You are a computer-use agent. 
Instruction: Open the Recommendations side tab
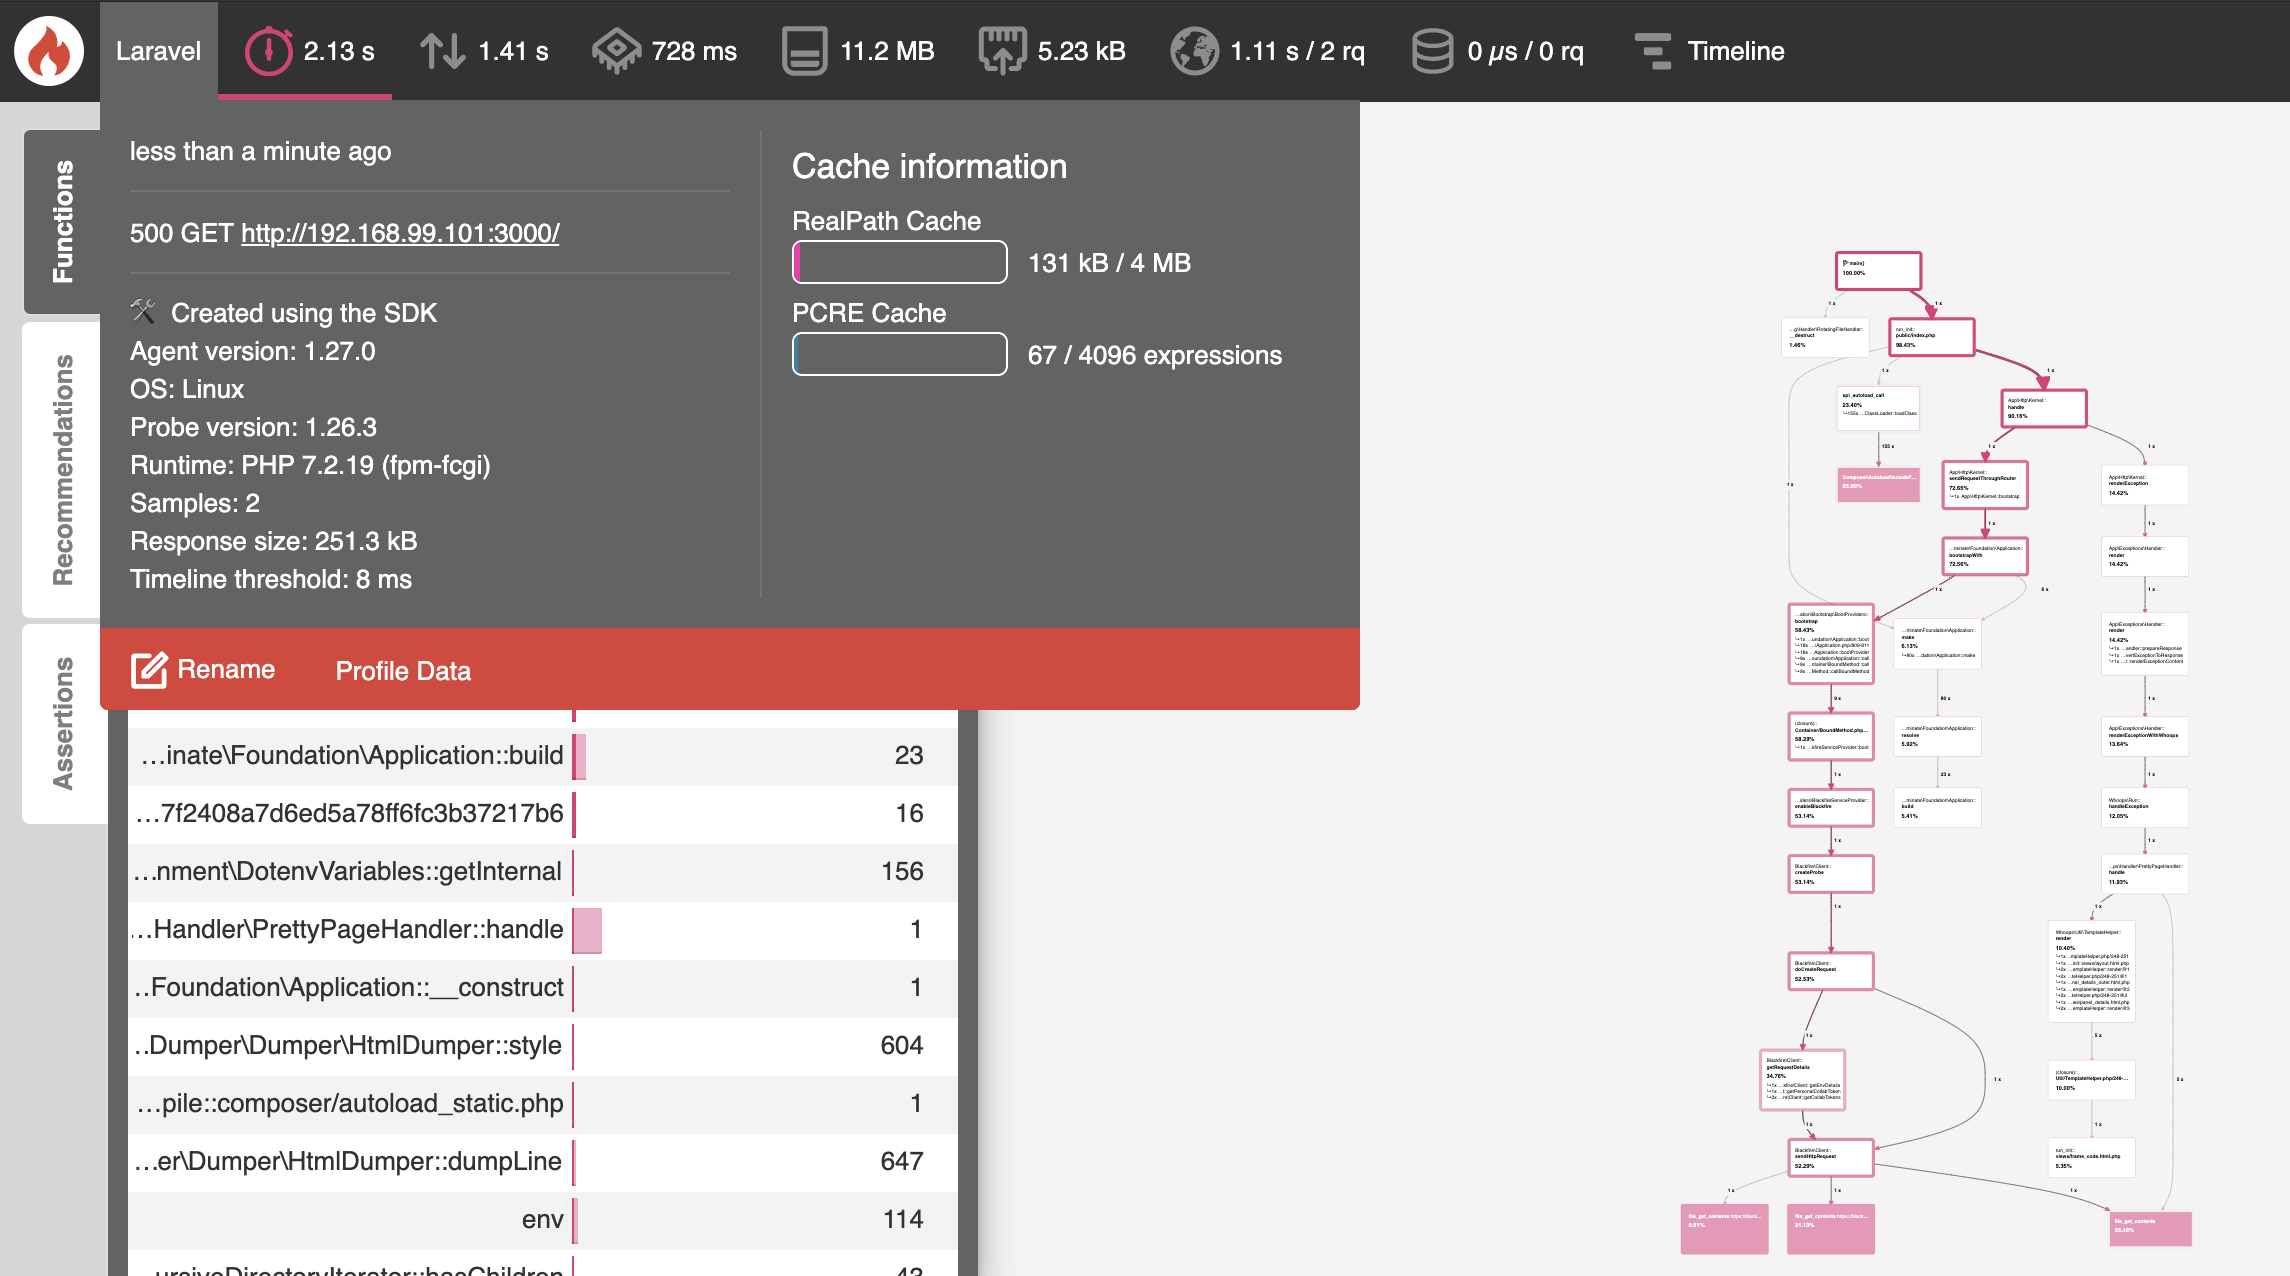pos(62,470)
